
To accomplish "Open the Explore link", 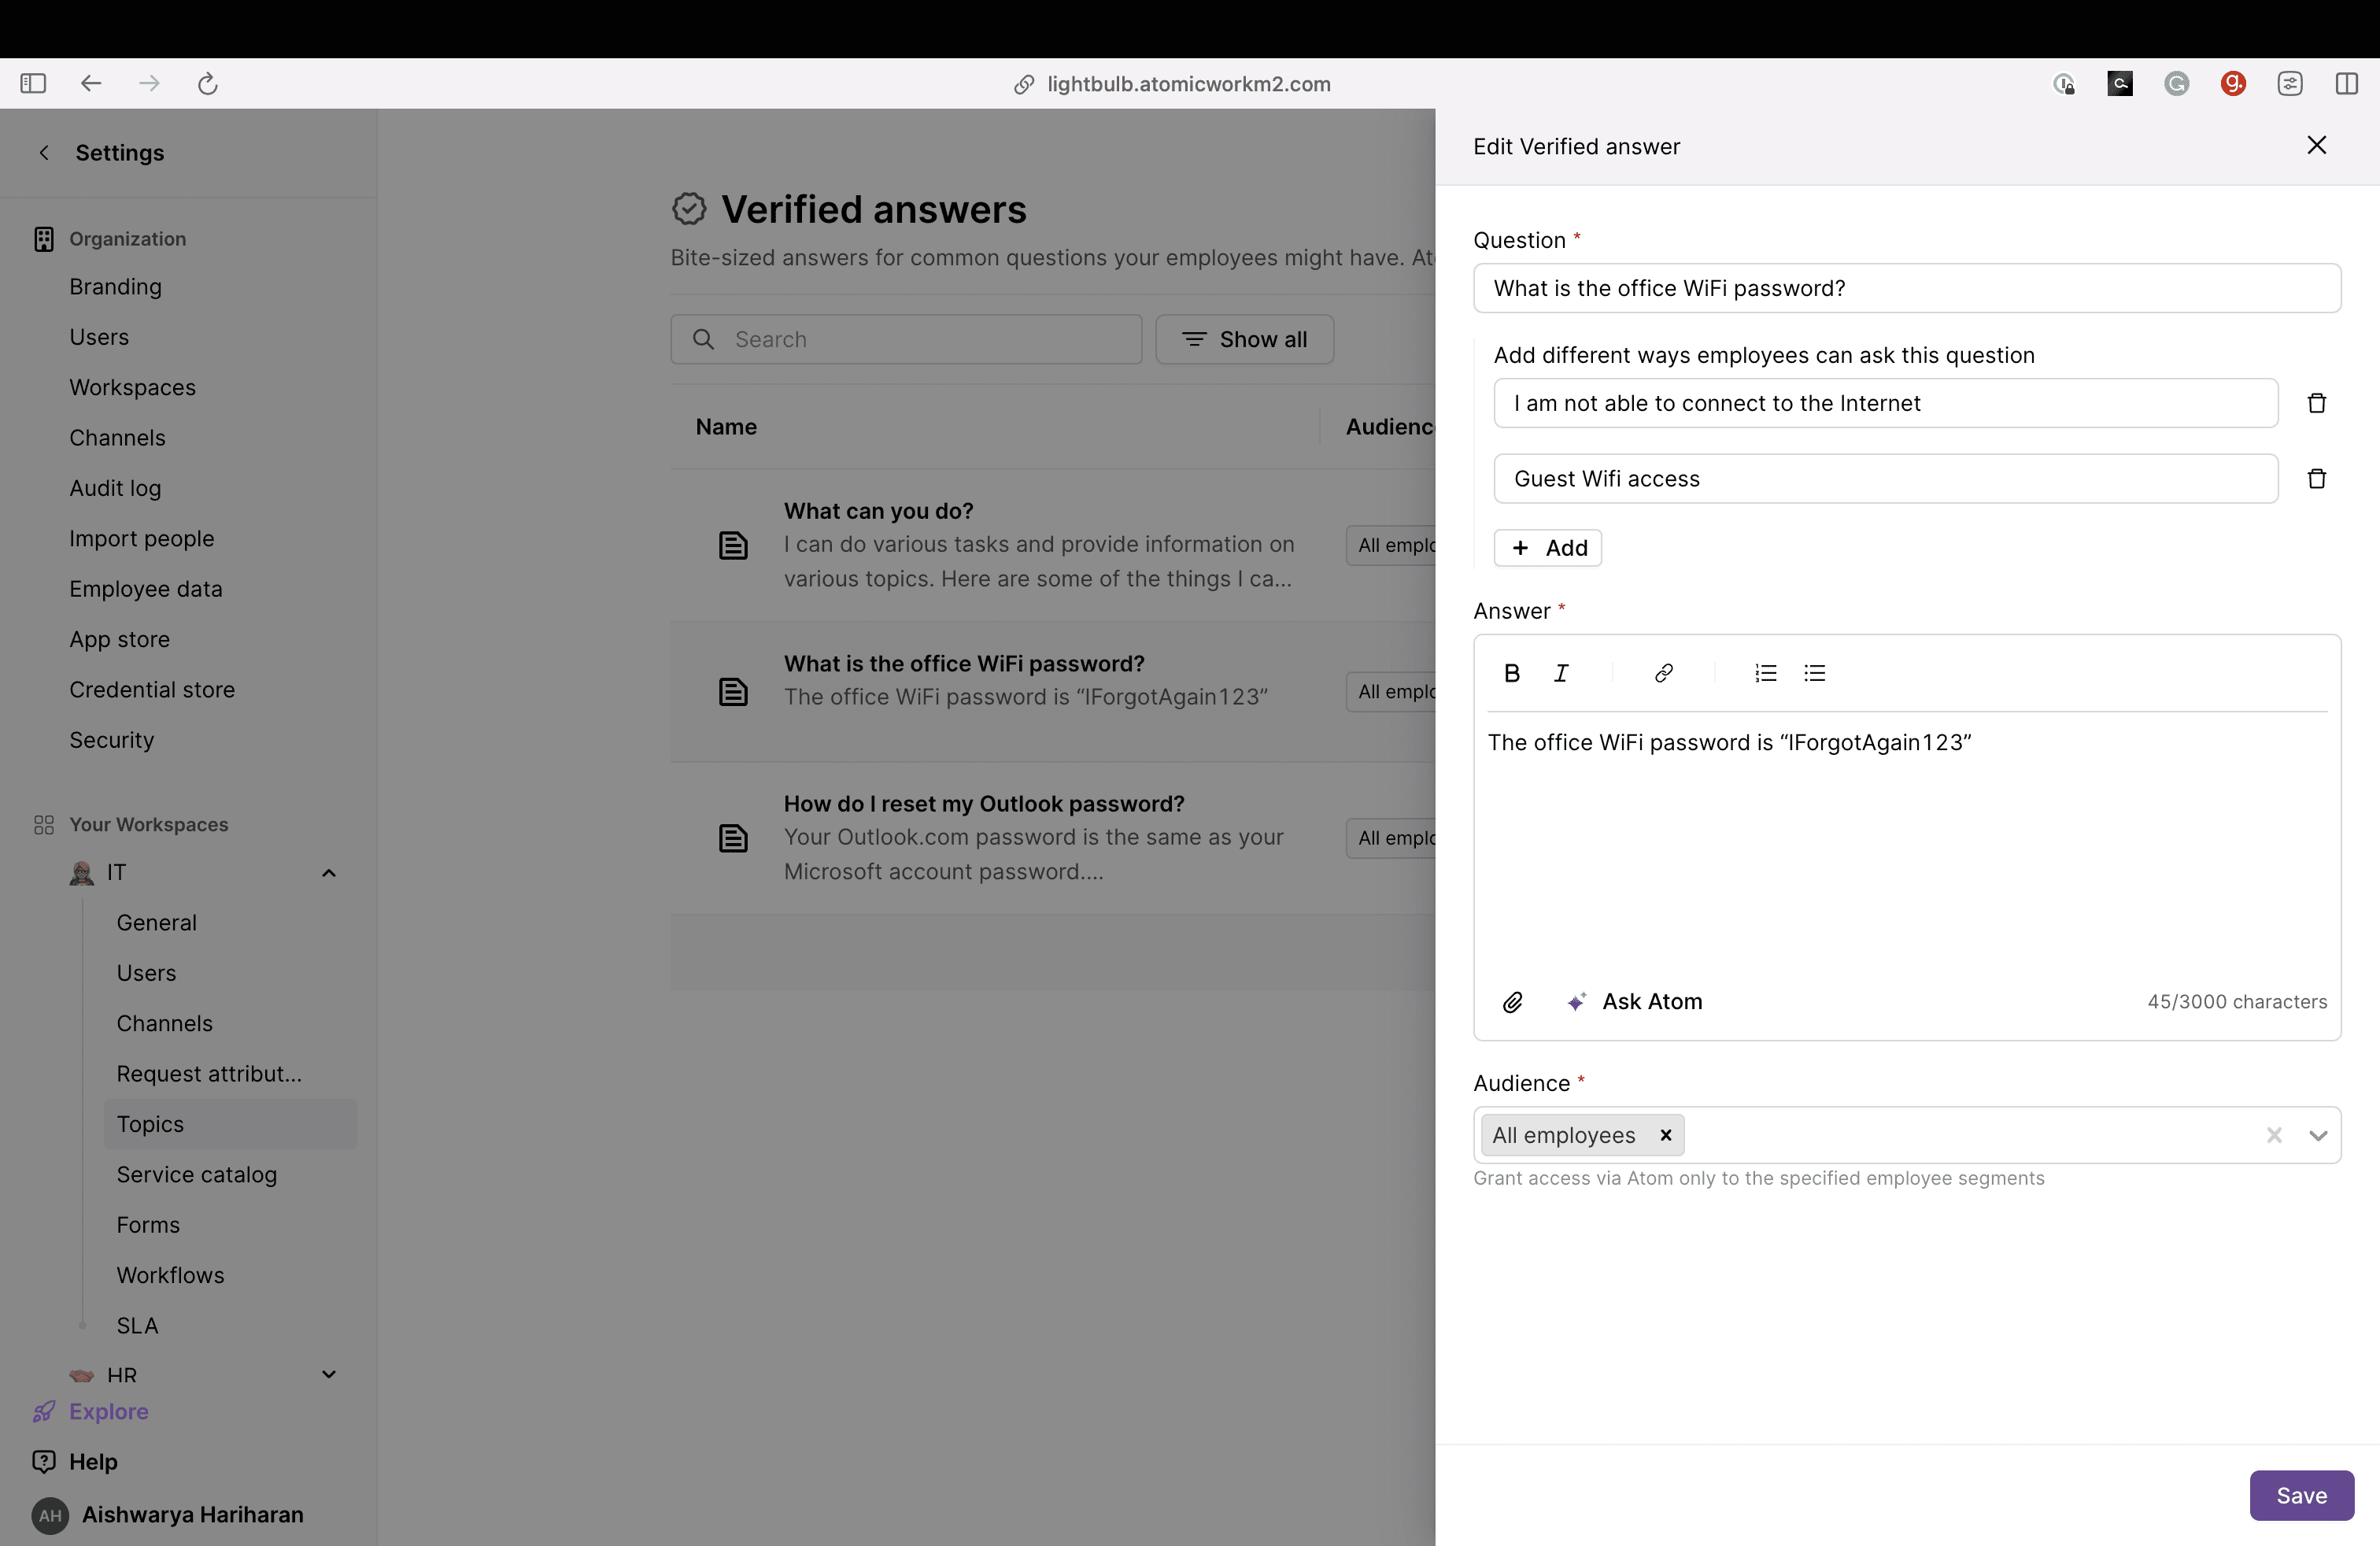I will click(109, 1412).
